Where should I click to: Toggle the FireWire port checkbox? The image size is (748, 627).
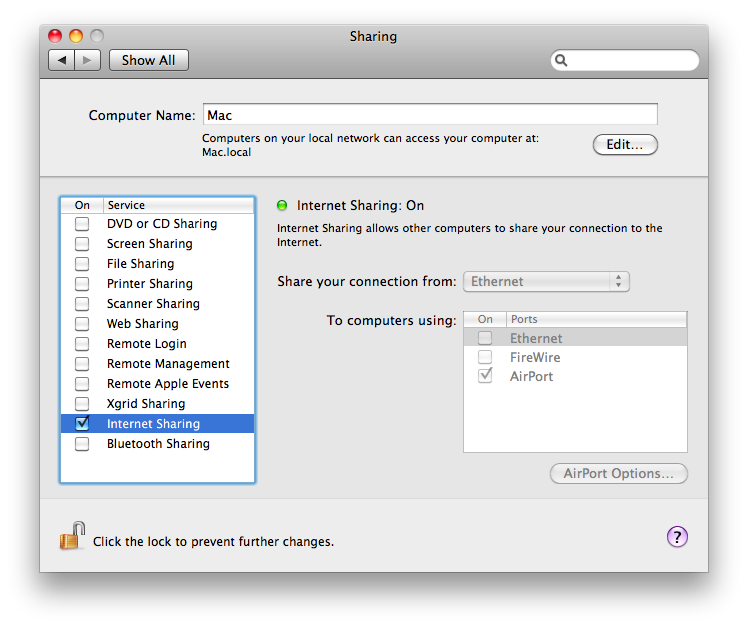pos(485,357)
